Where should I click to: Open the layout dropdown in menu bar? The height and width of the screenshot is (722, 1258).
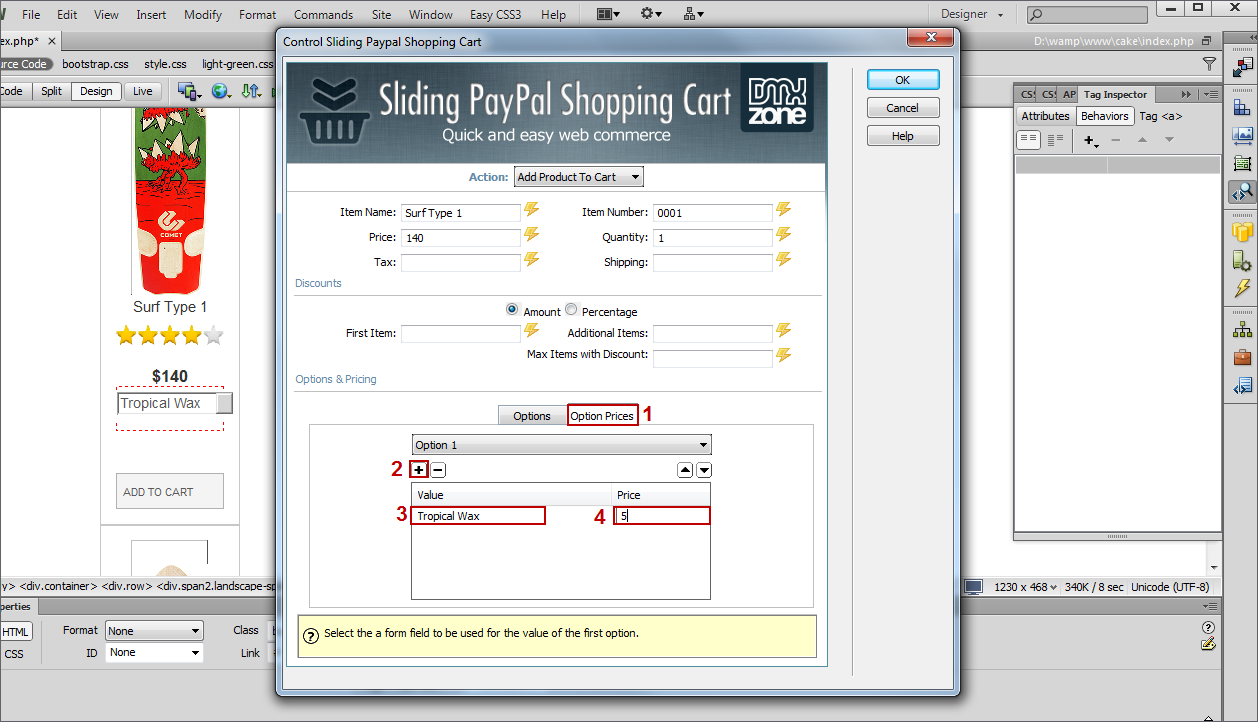[607, 14]
